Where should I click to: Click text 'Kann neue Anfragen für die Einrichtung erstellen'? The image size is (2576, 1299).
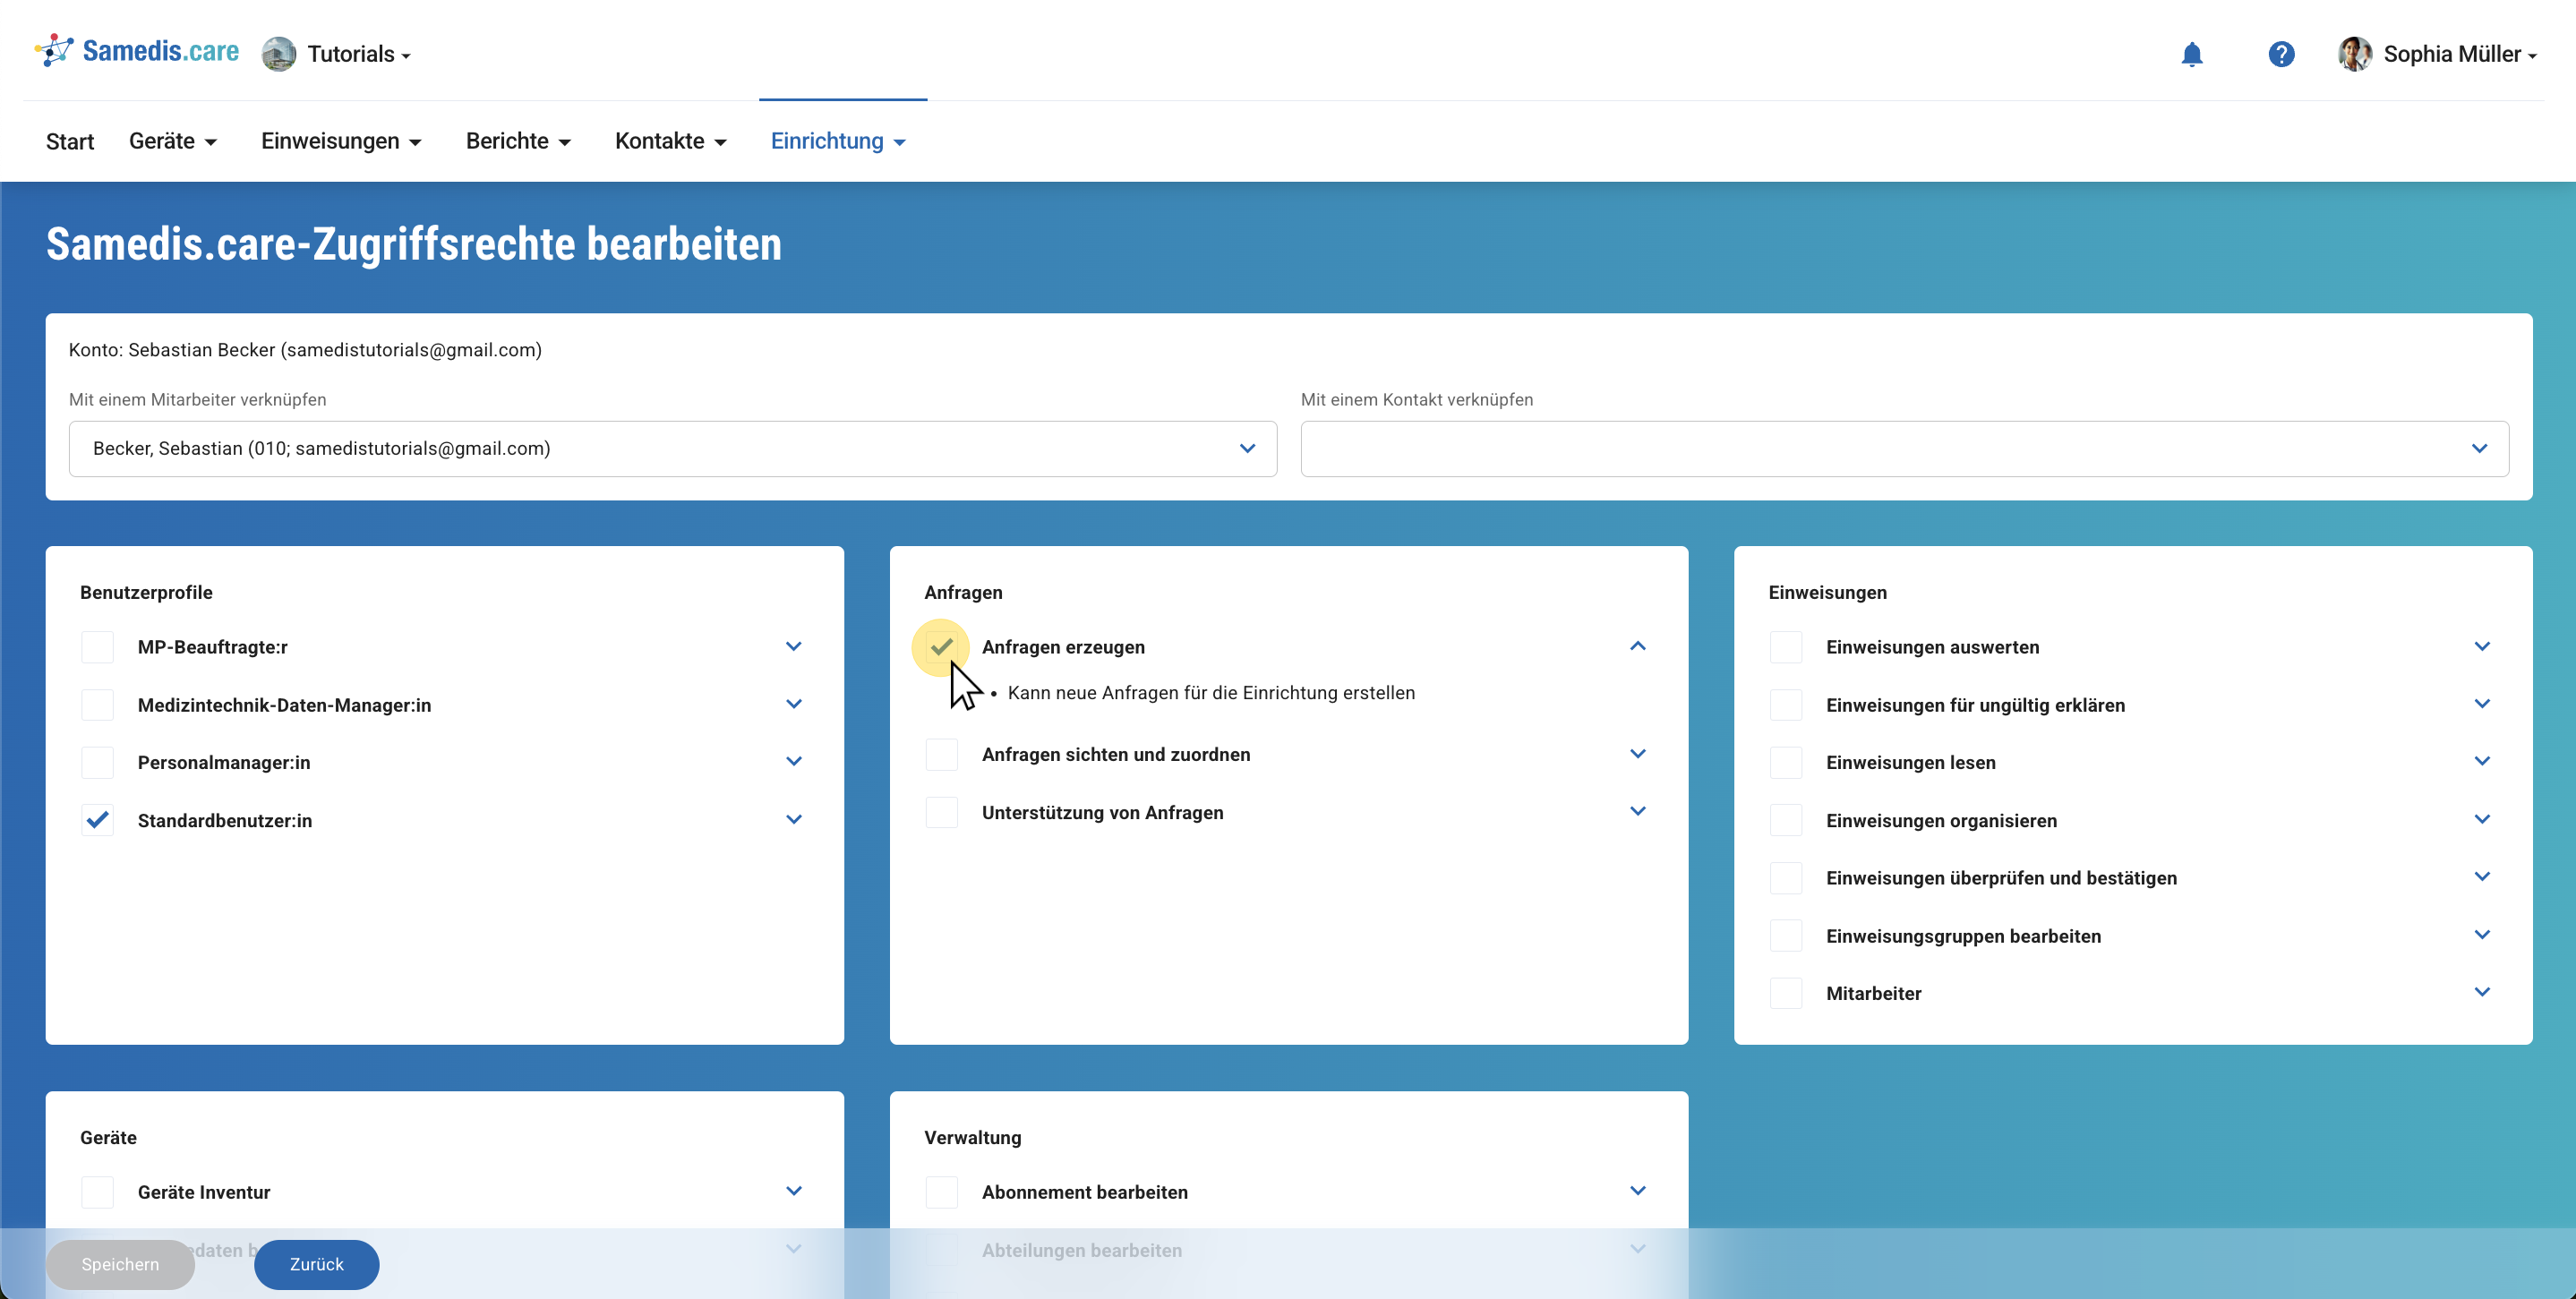pos(1211,693)
